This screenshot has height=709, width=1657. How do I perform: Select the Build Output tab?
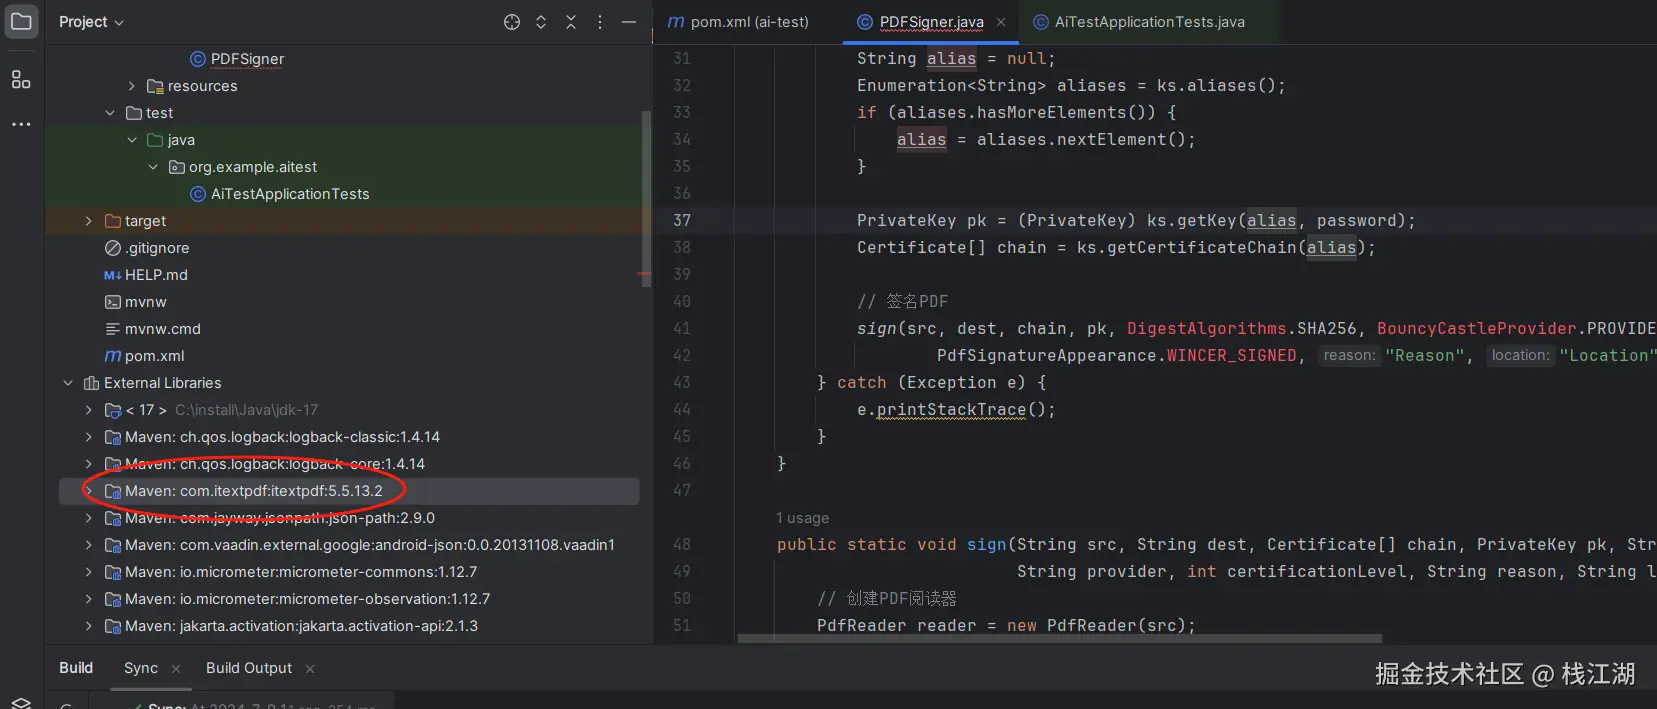249,668
